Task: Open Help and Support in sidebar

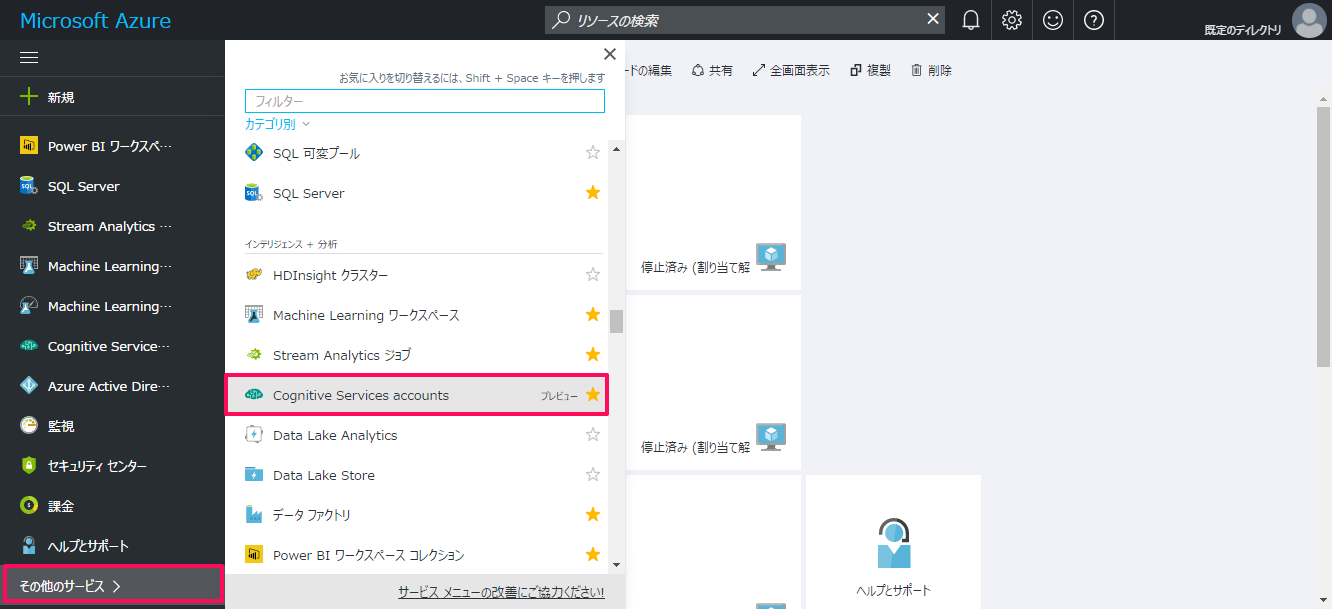Action: pyautogui.click(x=112, y=546)
